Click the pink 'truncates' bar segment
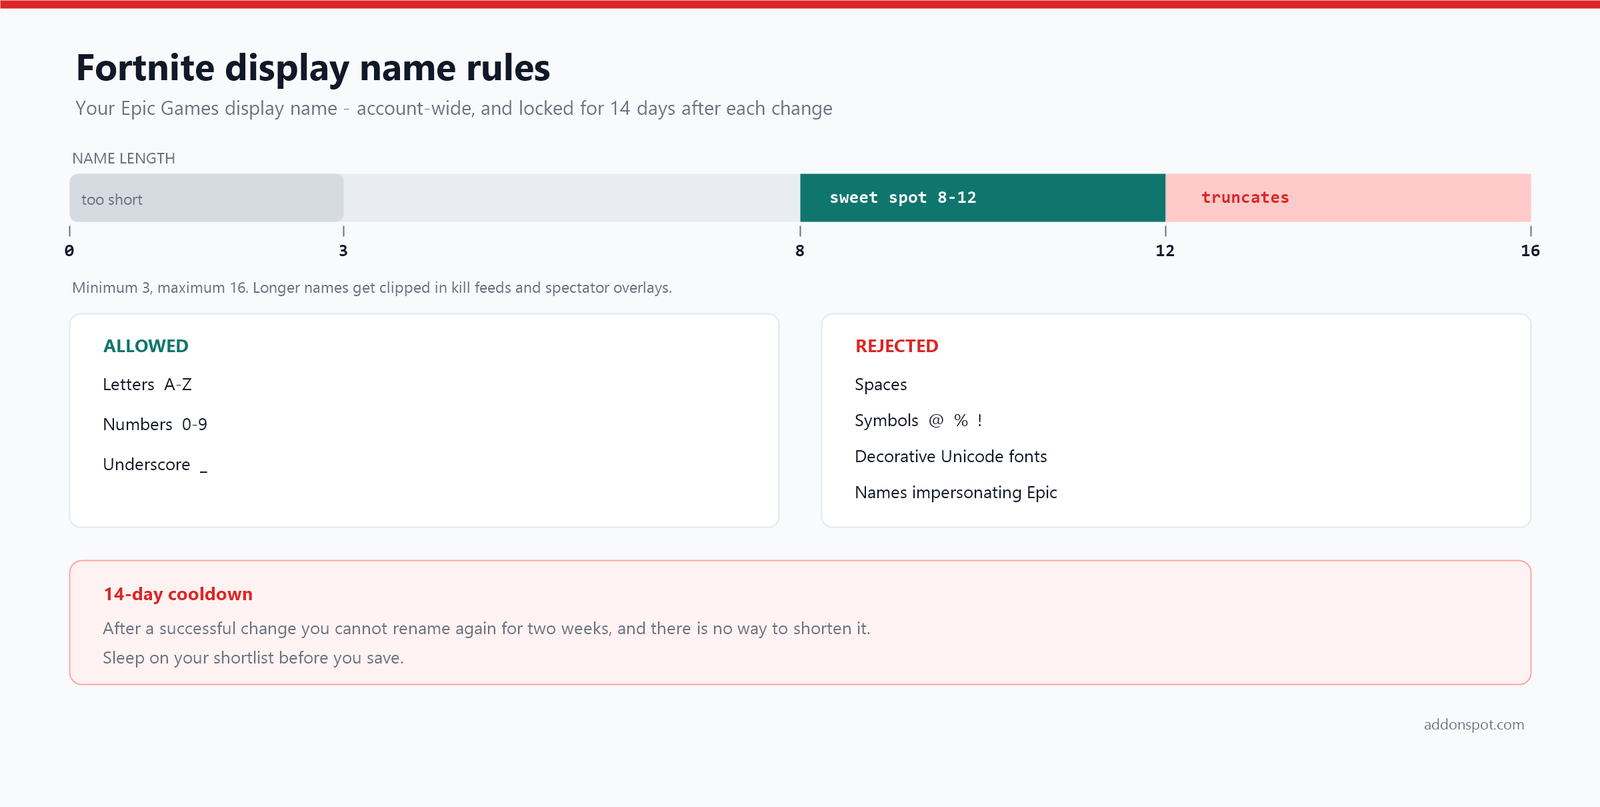This screenshot has height=807, width=1600. pos(1348,198)
